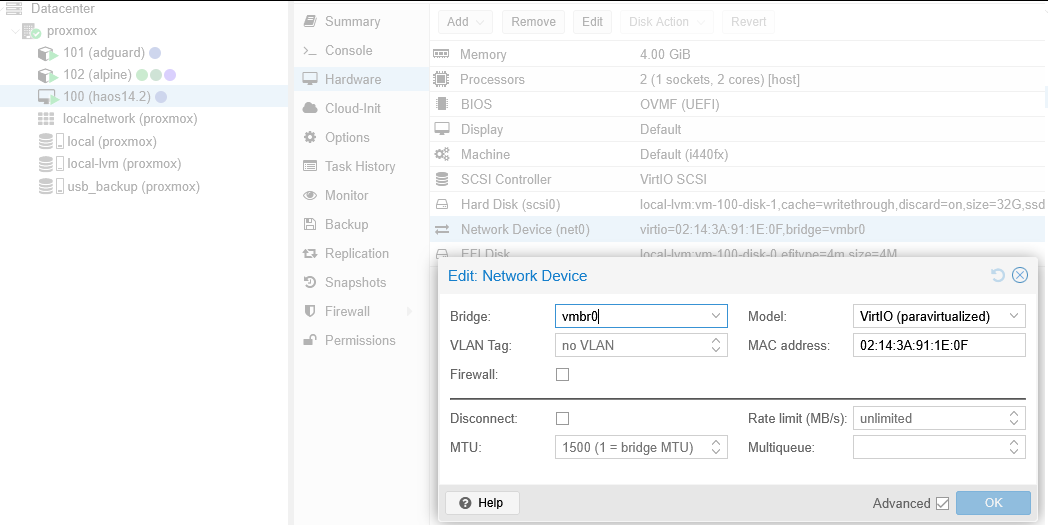The width and height of the screenshot is (1048, 525).
Task: Select the 102 (alpine) container icon
Action: pyautogui.click(x=47, y=75)
